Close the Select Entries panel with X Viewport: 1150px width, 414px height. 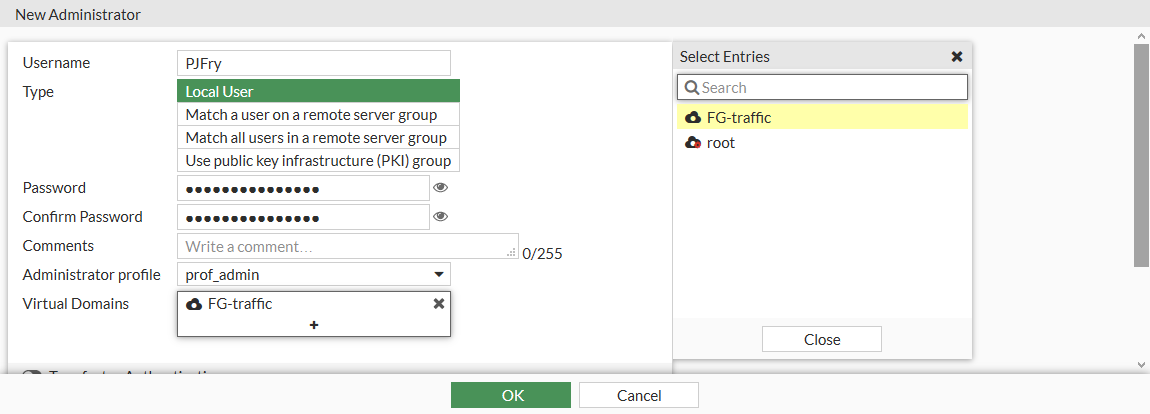[956, 57]
